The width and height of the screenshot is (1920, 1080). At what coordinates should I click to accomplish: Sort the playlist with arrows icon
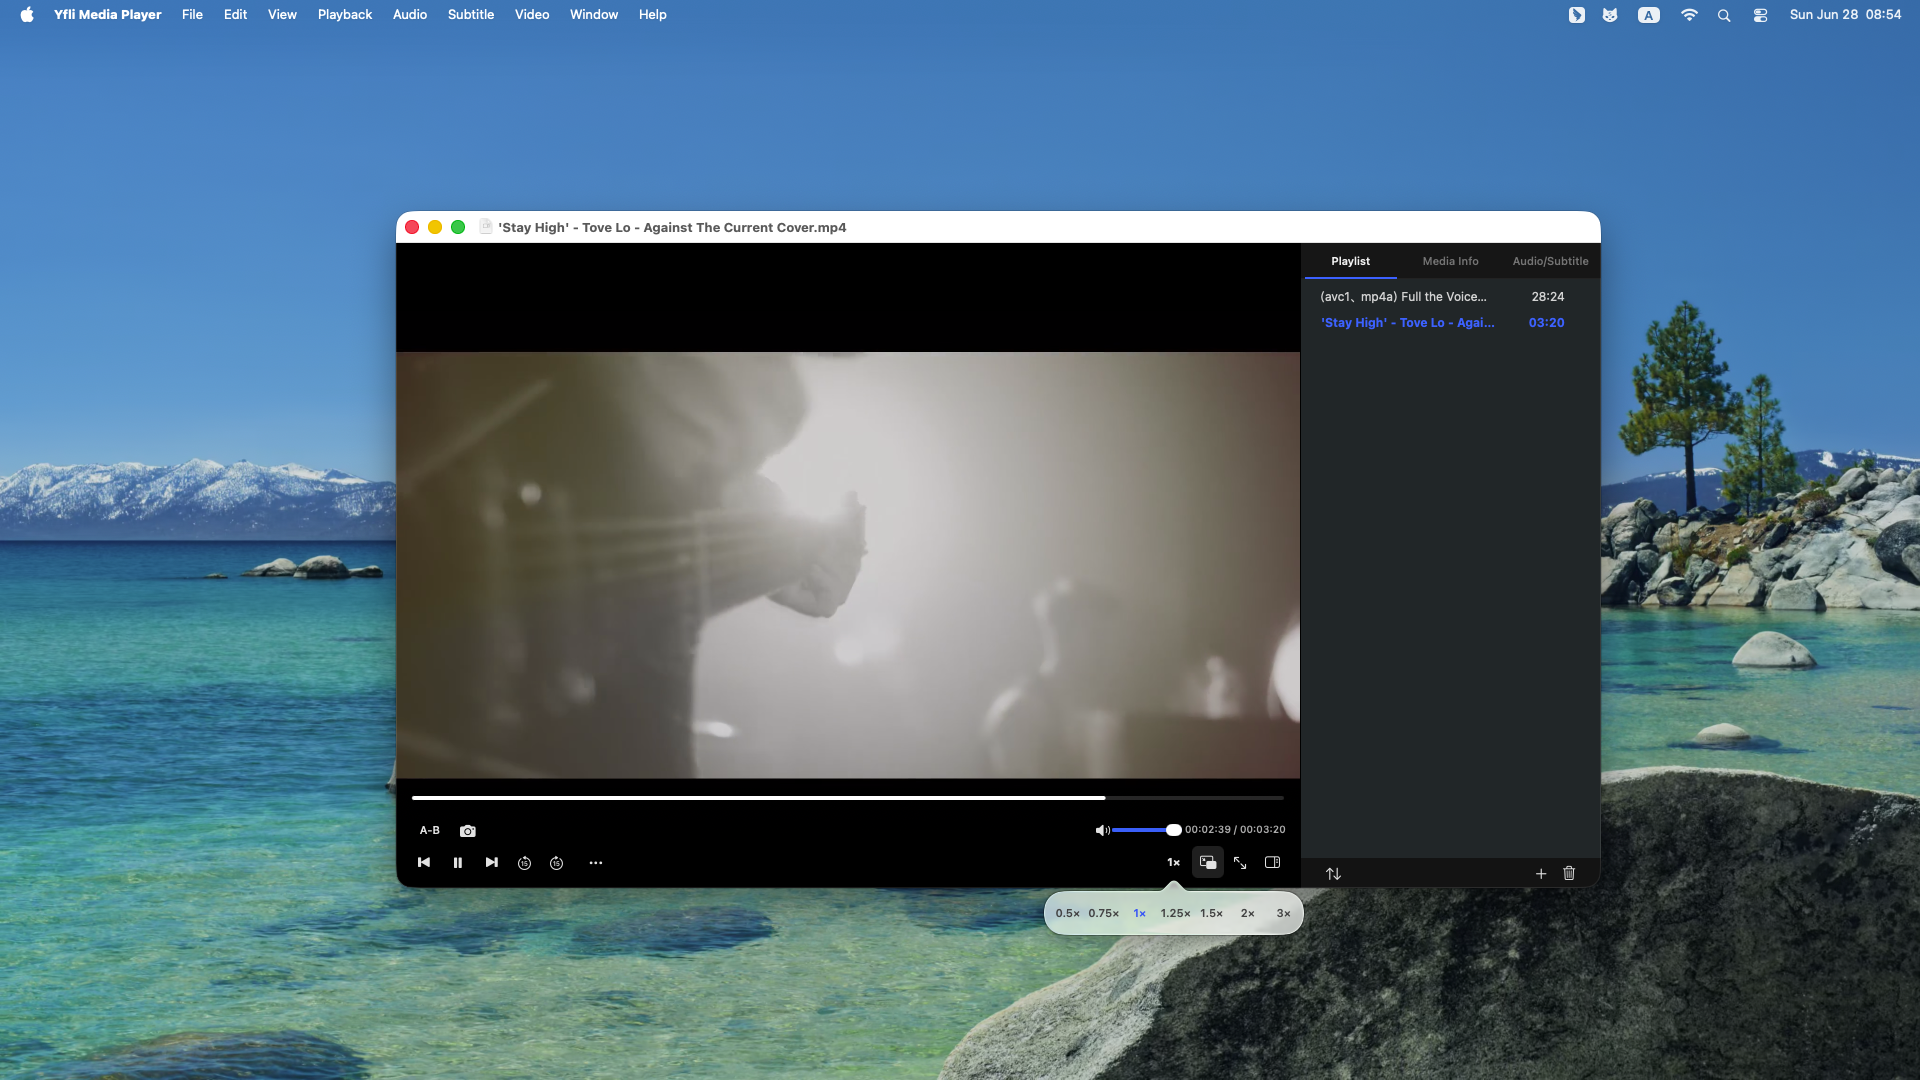coord(1333,874)
